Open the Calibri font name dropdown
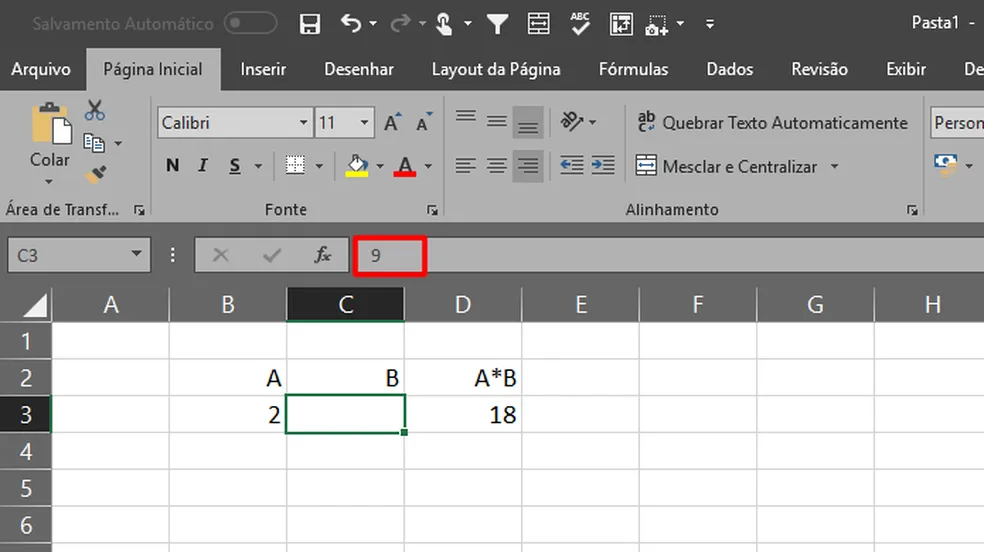This screenshot has width=984, height=552. (x=303, y=122)
